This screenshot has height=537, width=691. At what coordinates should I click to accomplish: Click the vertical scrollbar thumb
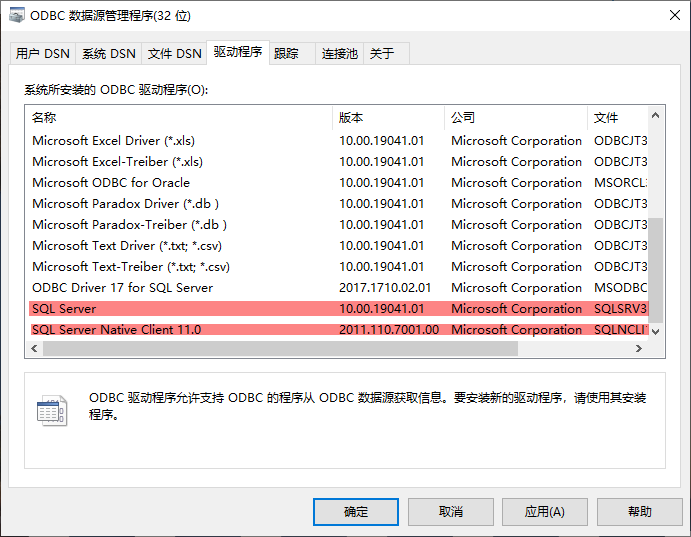[x=656, y=270]
